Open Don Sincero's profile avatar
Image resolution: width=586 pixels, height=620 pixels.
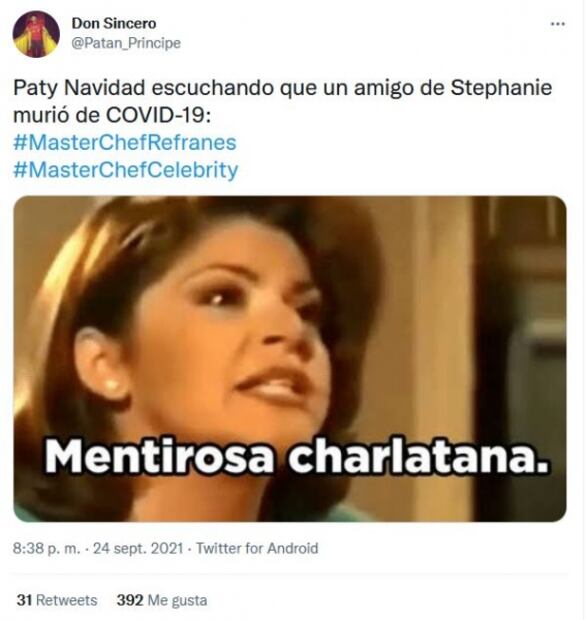click(36, 34)
